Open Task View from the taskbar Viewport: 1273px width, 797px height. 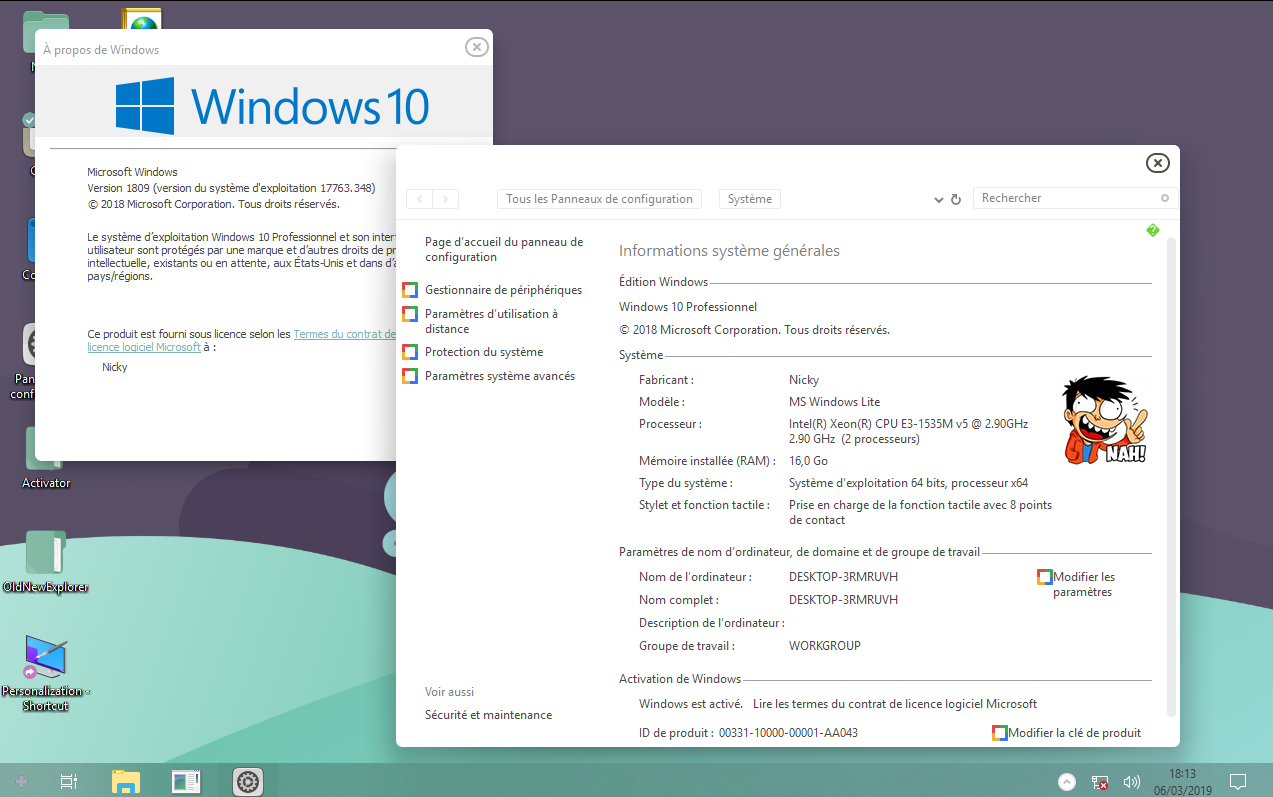point(69,781)
